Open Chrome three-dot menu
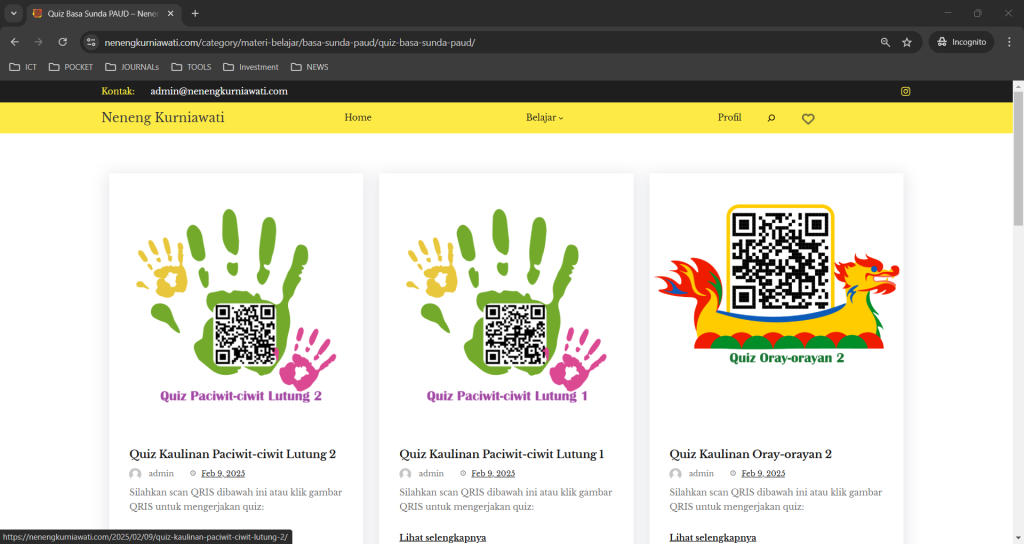This screenshot has height=544, width=1024. point(1009,42)
